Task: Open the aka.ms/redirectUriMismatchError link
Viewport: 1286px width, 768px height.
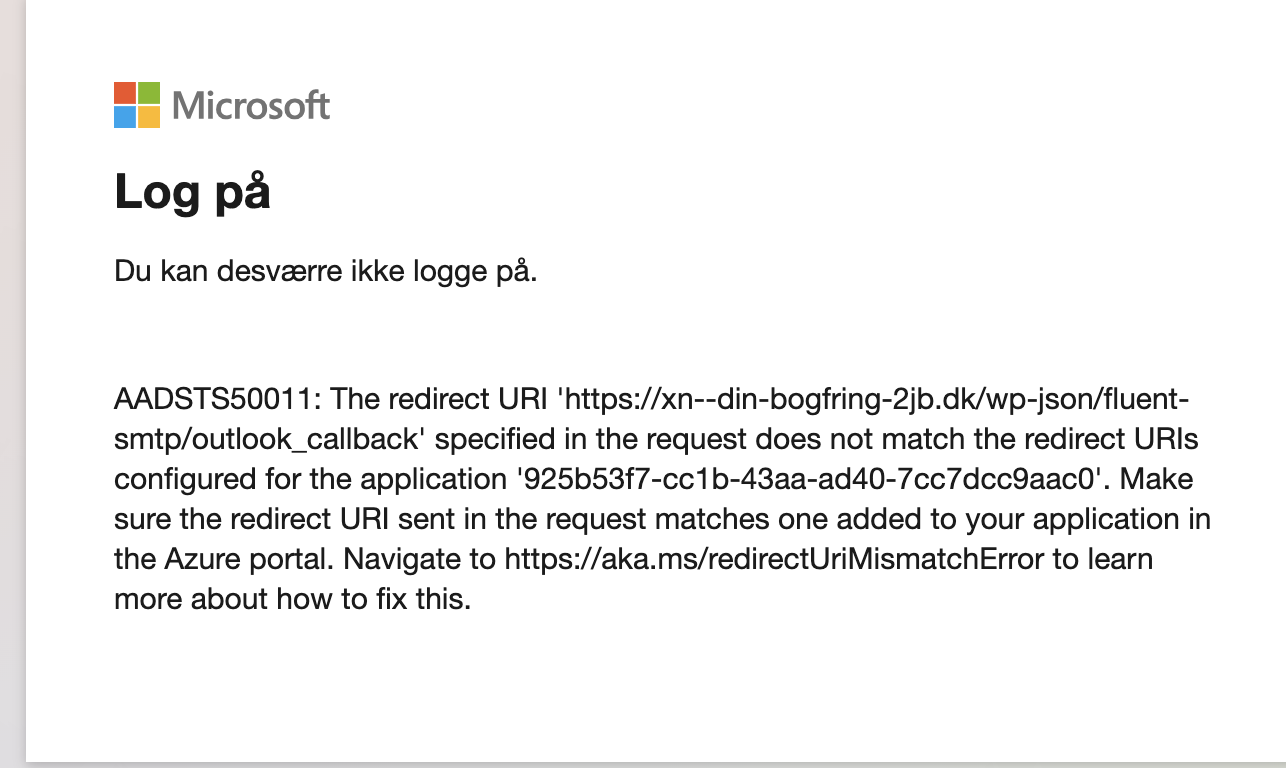Action: pos(774,559)
